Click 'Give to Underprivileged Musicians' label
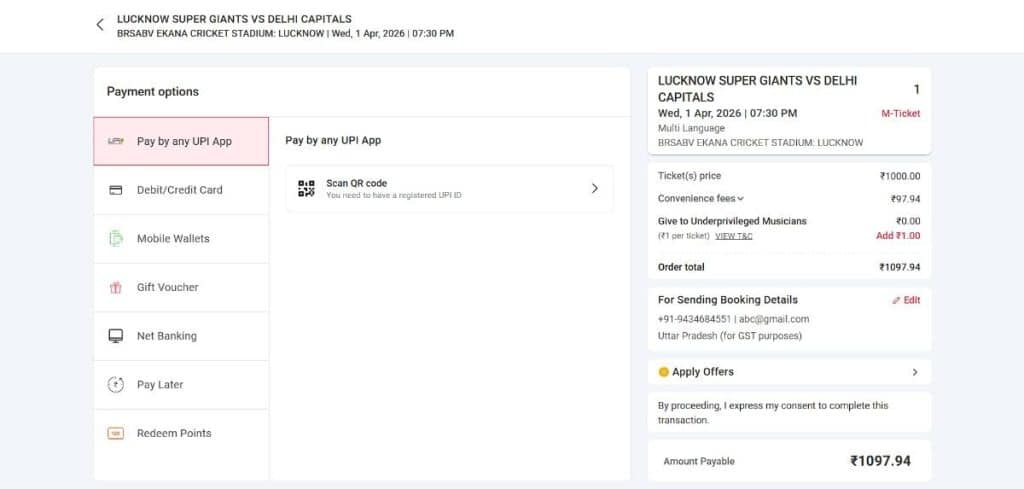The image size is (1024, 489). tap(732, 221)
